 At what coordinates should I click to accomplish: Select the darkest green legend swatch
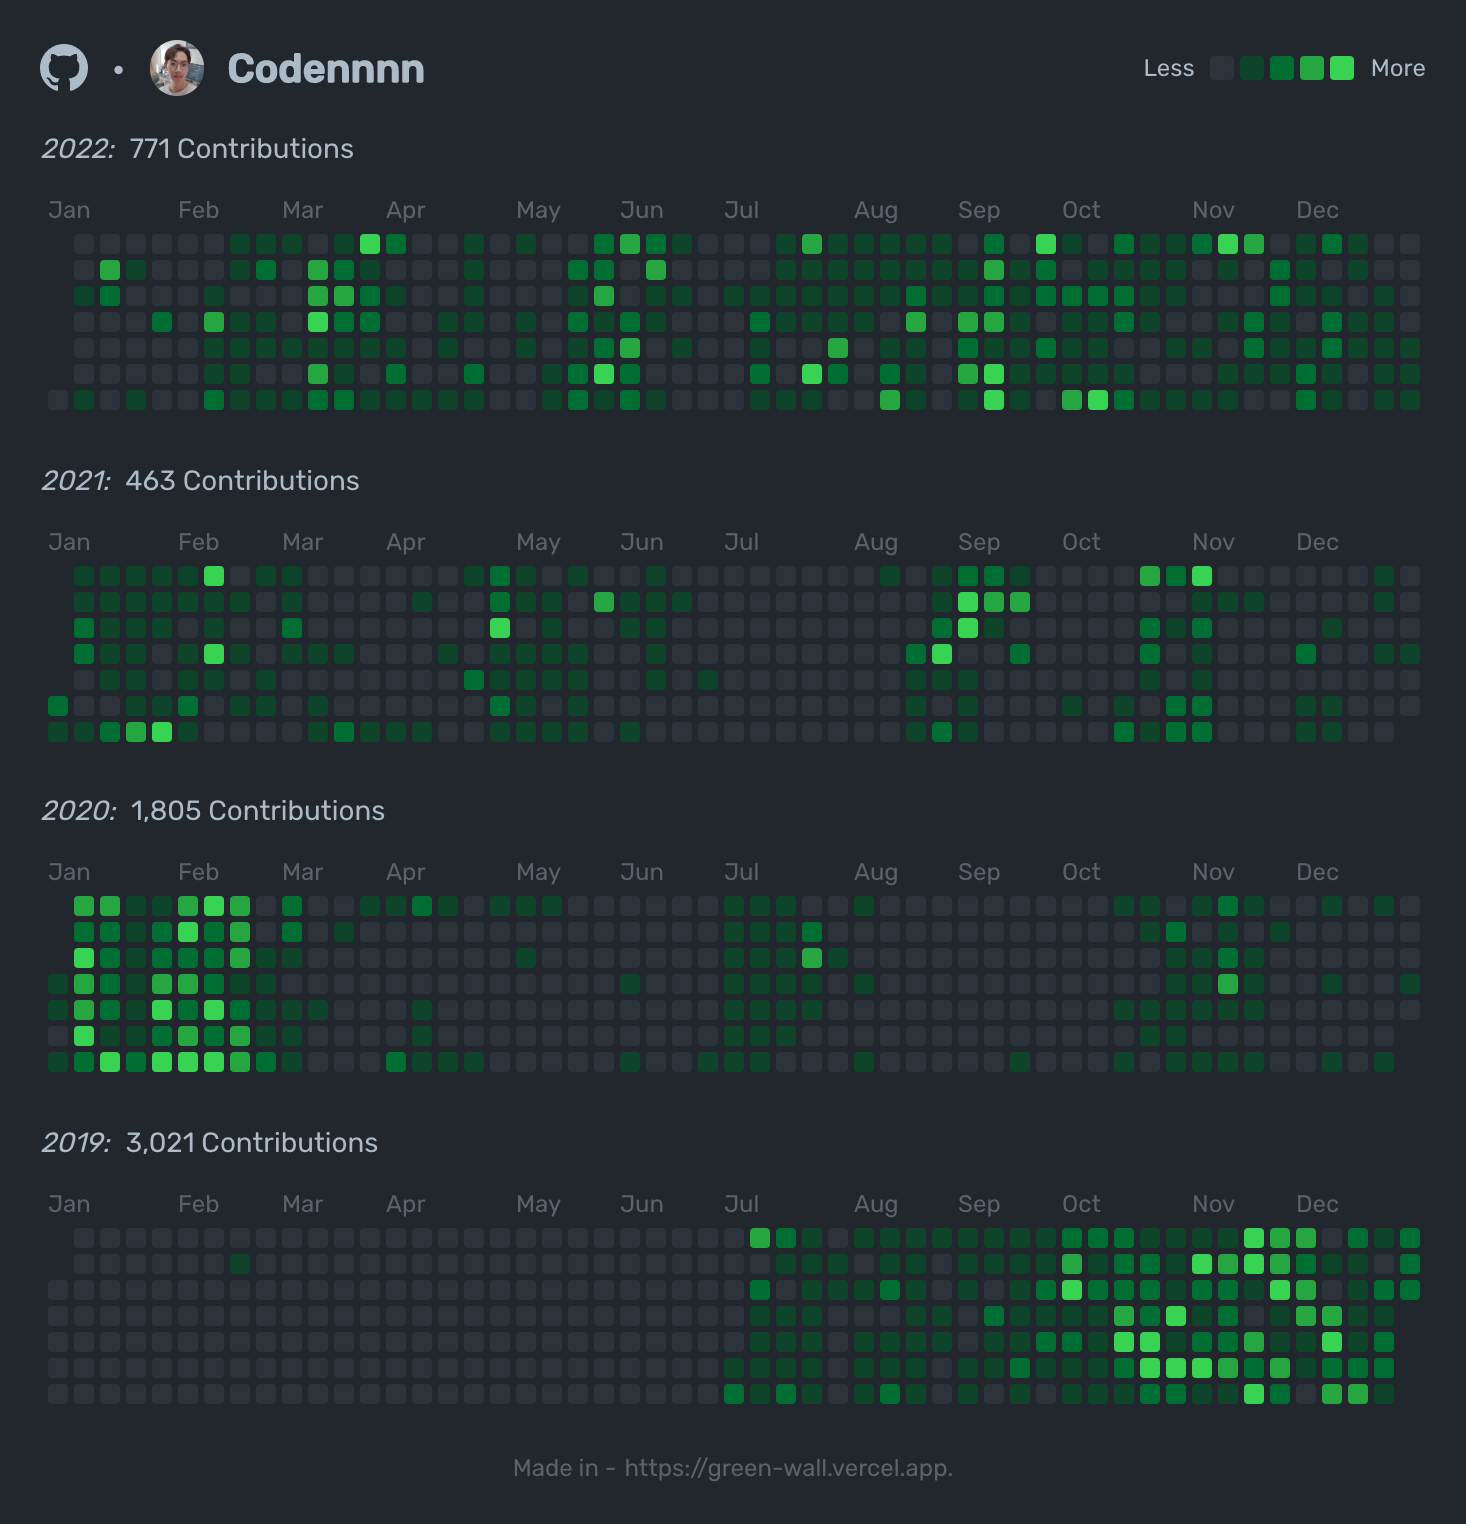coord(1251,68)
